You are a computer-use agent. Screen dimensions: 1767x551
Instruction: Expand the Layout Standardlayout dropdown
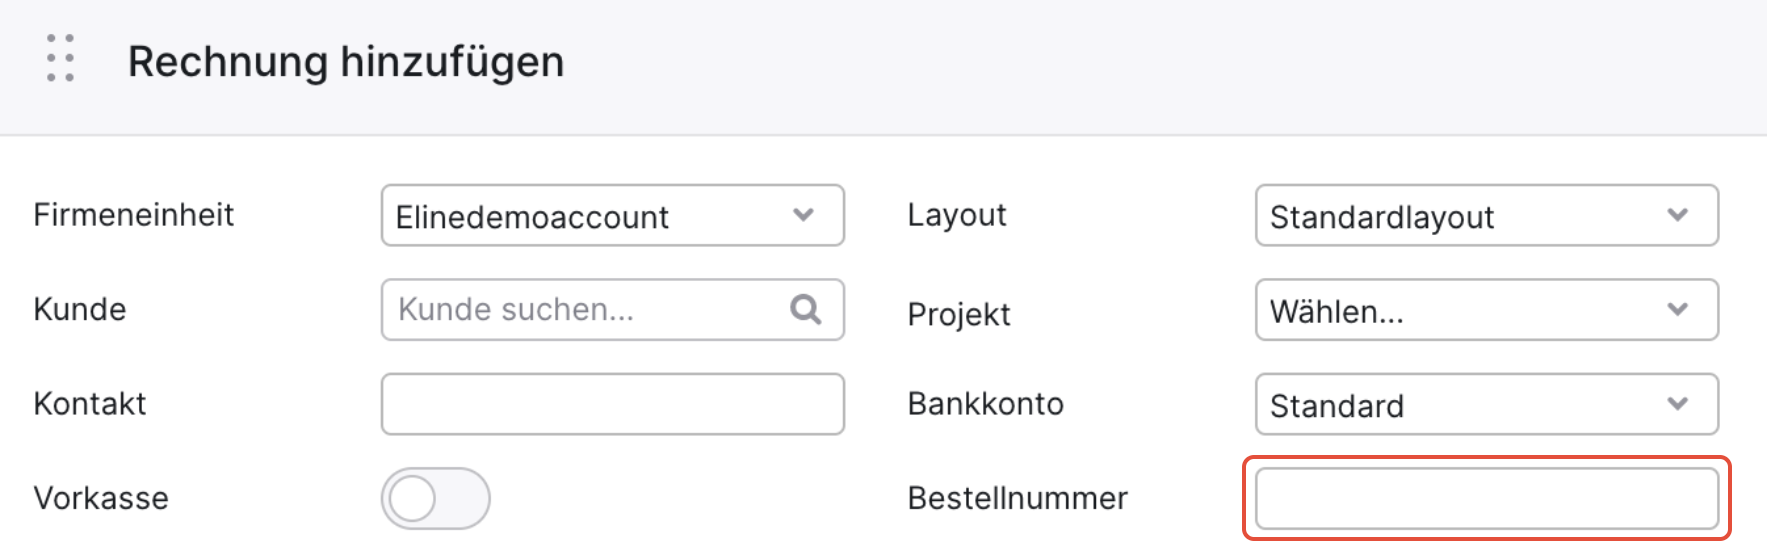pyautogui.click(x=1486, y=215)
